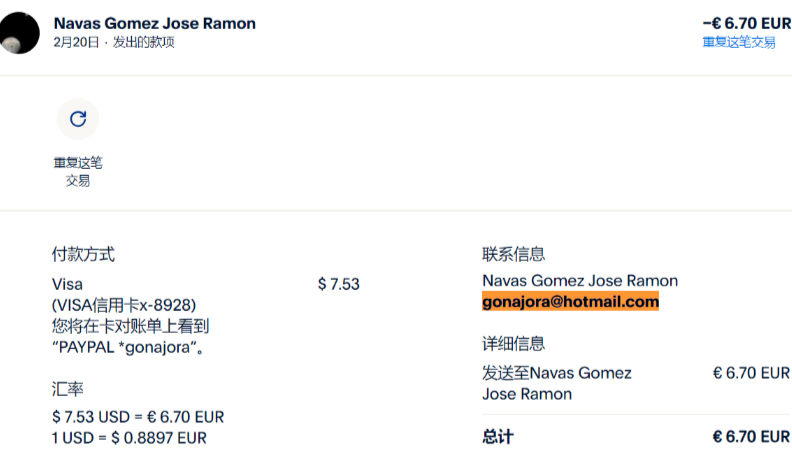Click the VISA信用卡x-8928 card text
The image size is (792, 462).
point(123,304)
